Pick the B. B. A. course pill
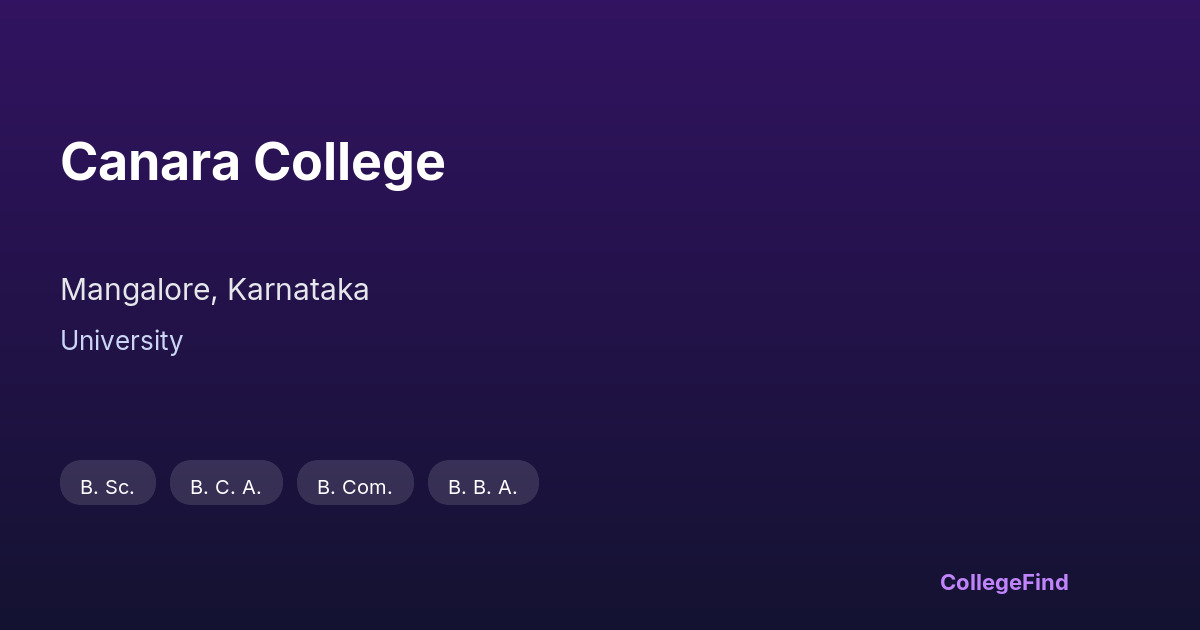 pos(483,487)
